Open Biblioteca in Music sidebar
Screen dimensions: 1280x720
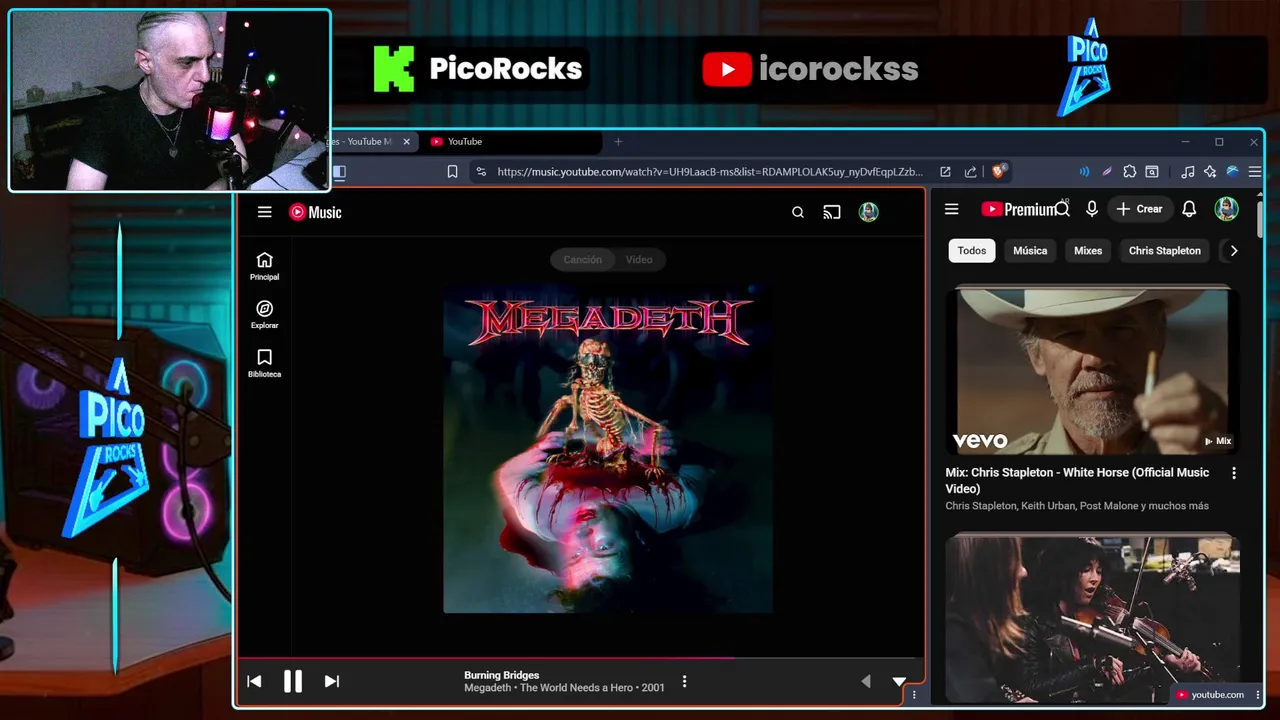pos(264,363)
